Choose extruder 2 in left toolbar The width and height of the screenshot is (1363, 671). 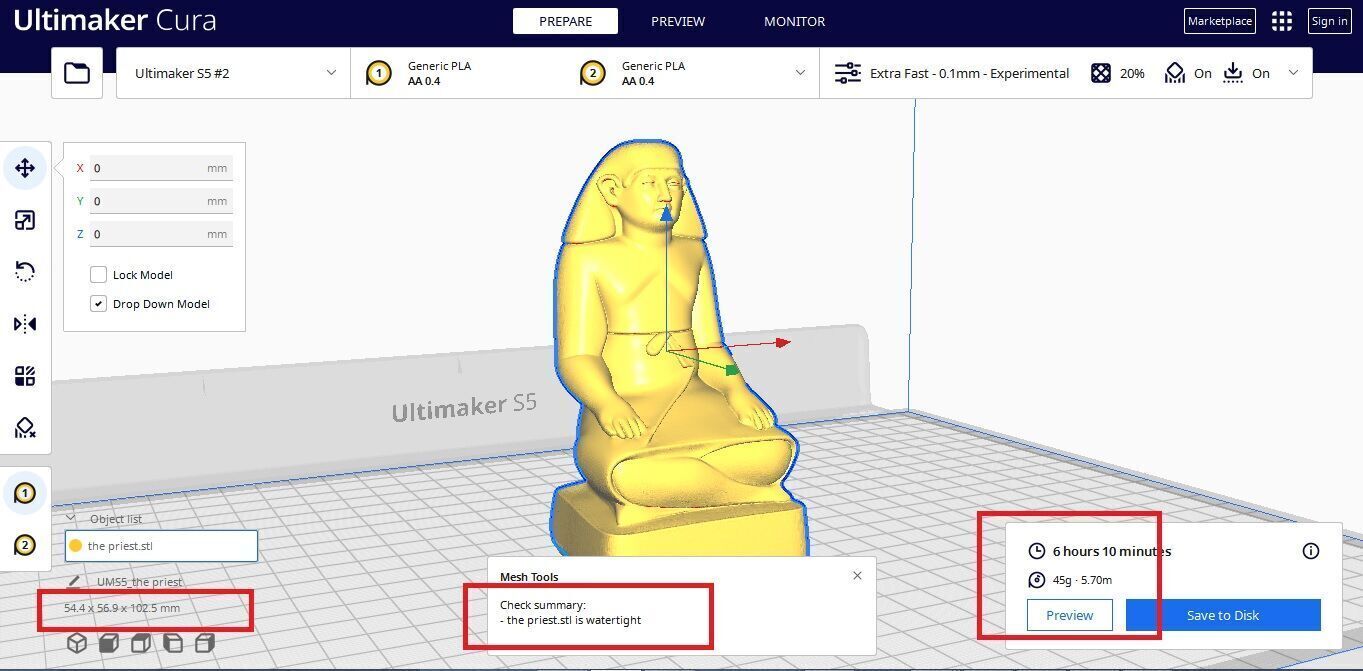(x=25, y=545)
